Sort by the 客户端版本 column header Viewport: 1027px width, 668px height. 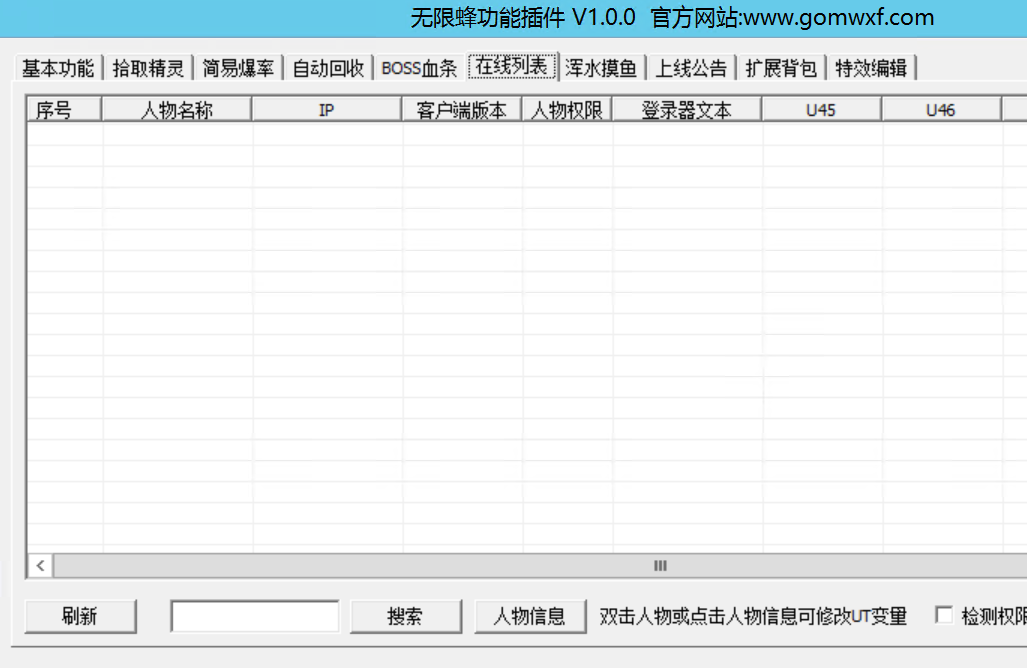462,110
